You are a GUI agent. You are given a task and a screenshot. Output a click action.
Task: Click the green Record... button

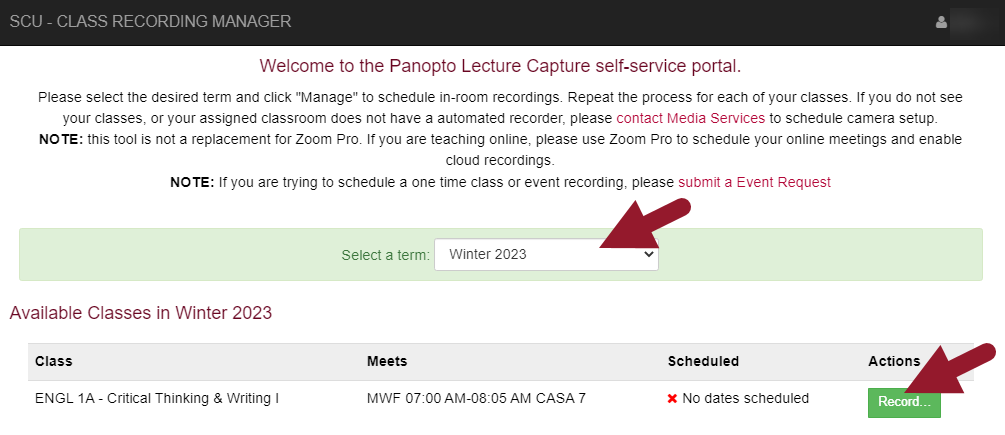tap(904, 402)
